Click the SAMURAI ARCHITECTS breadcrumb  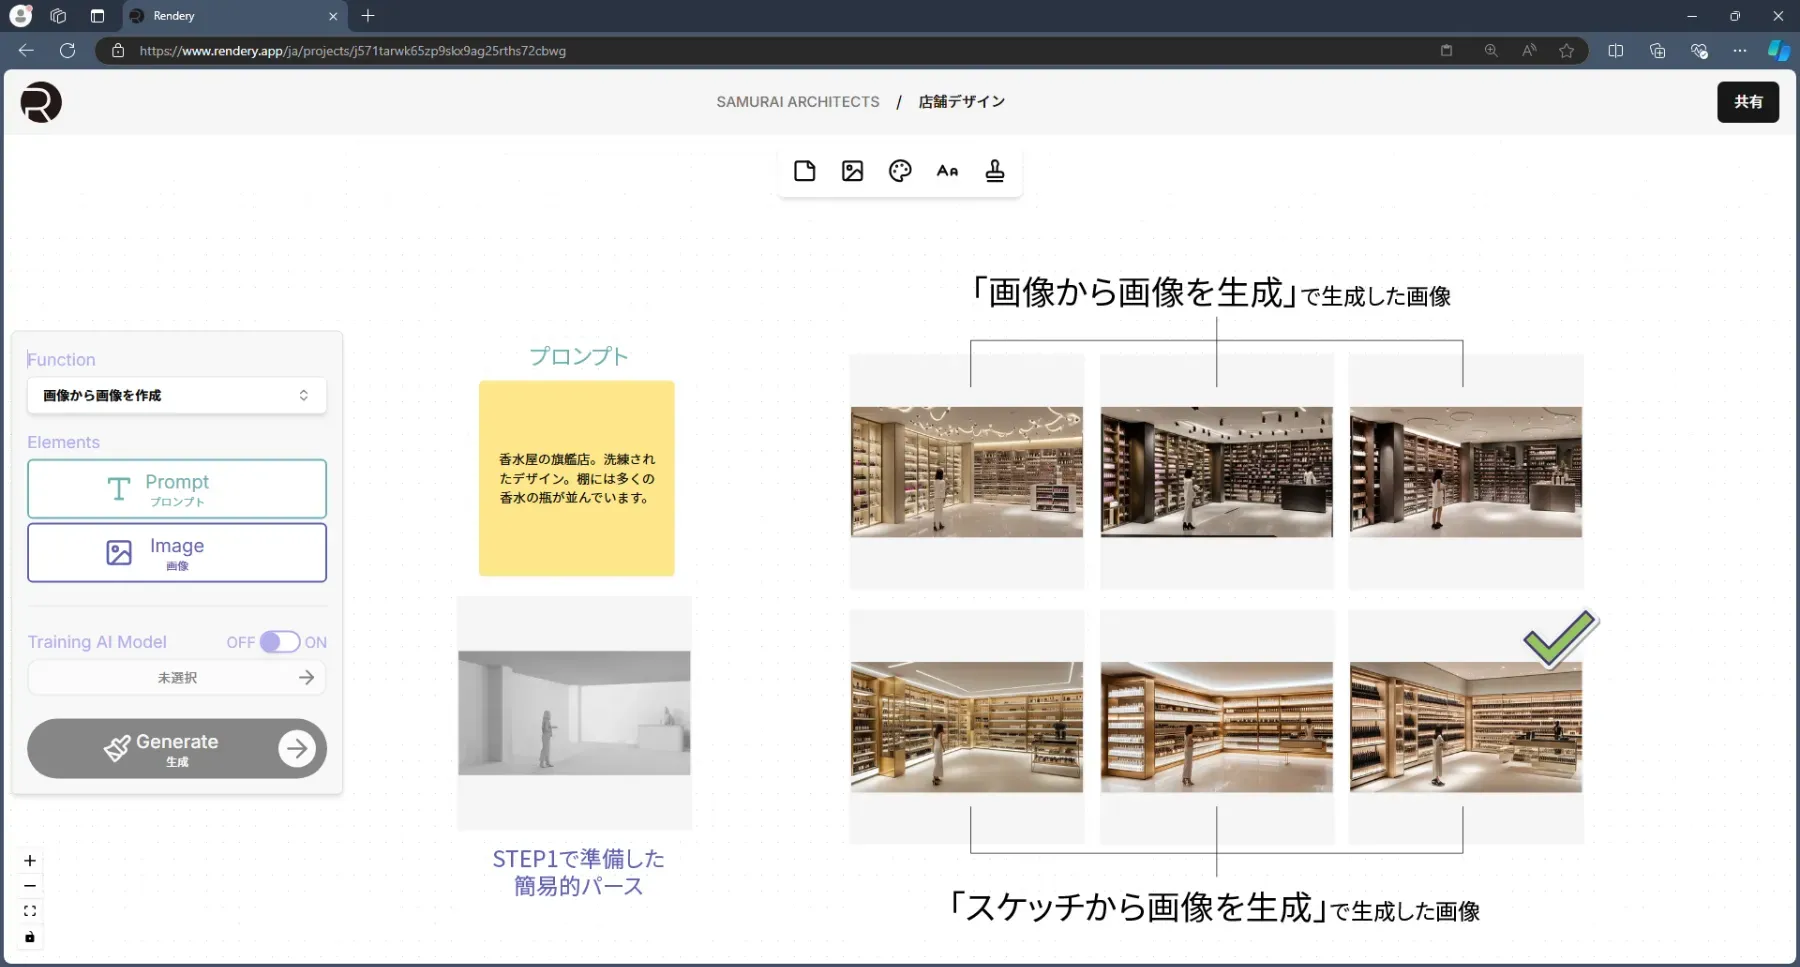coord(797,101)
